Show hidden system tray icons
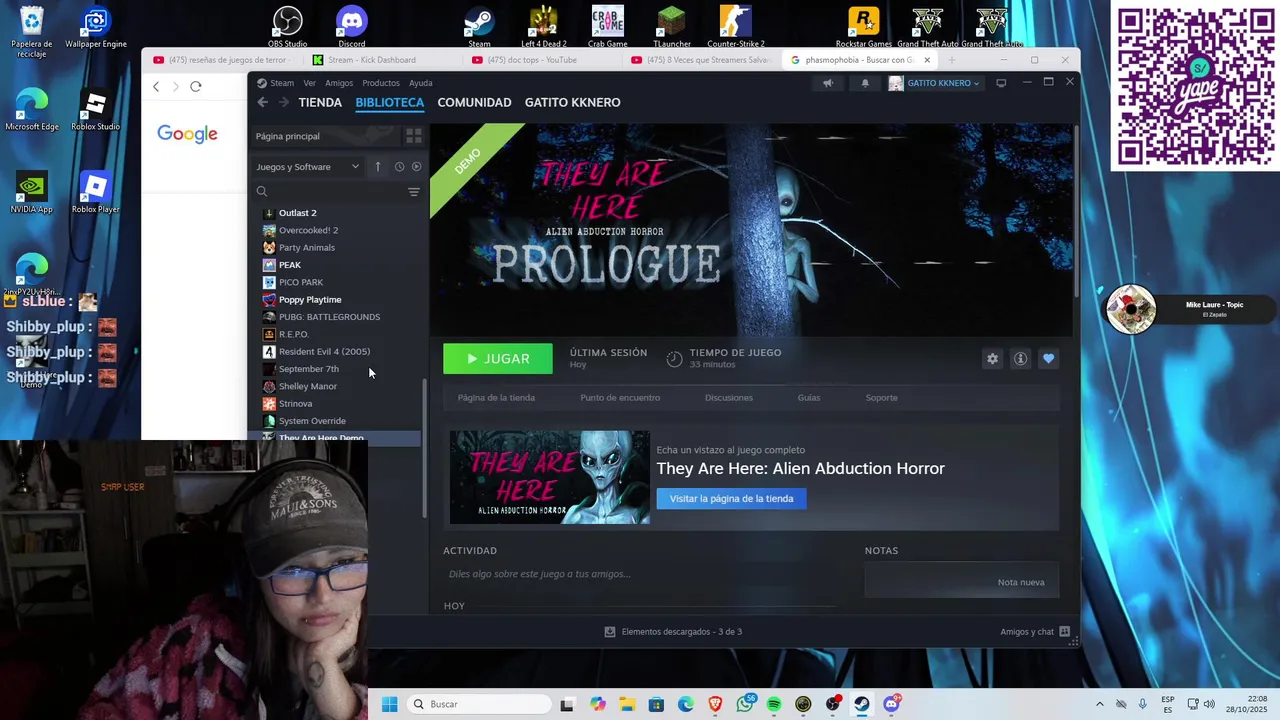 [x=1100, y=704]
